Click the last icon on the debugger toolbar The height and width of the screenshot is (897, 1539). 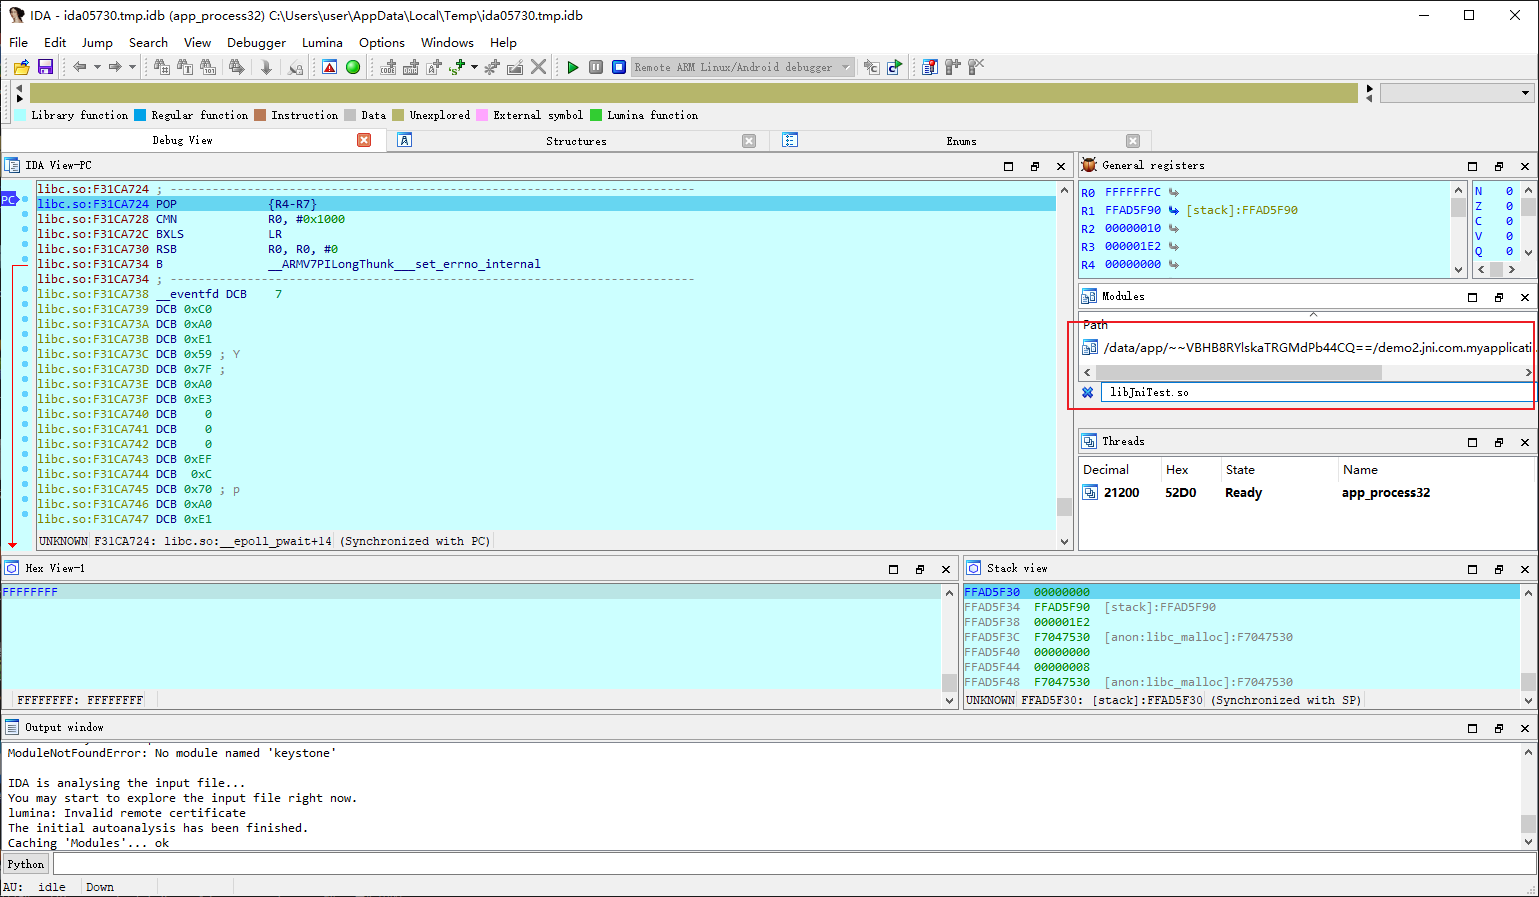(976, 67)
